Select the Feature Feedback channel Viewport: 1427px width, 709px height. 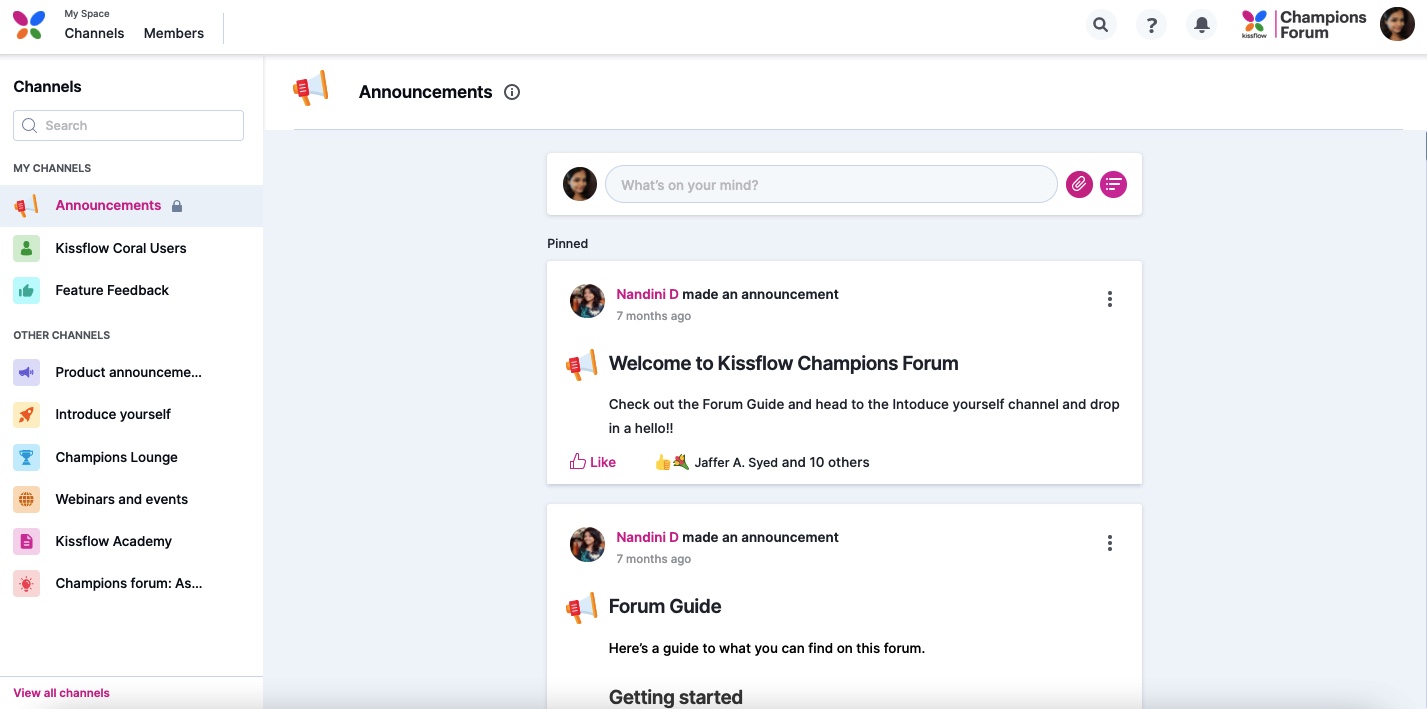coord(131,290)
